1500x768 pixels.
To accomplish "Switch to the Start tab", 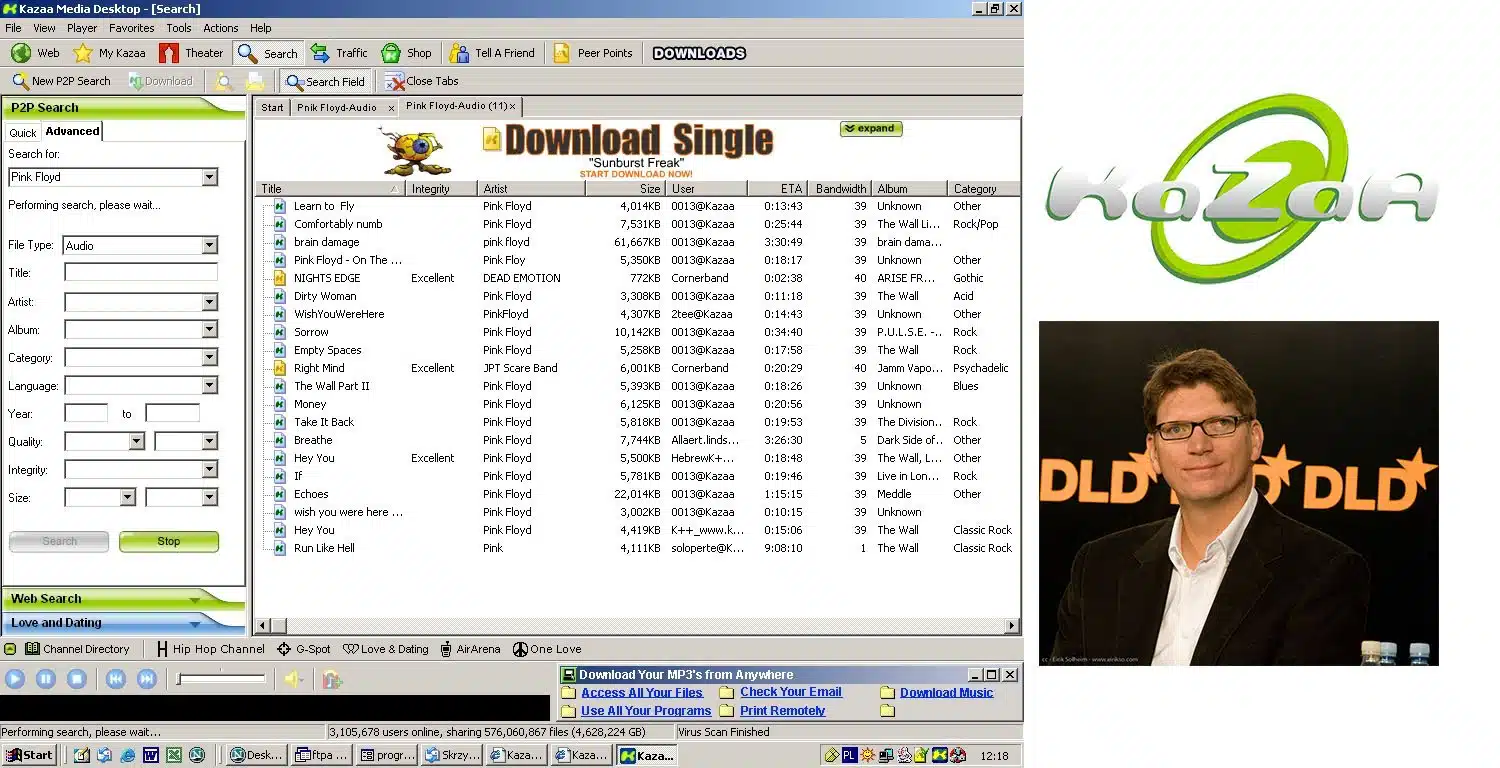I will tap(271, 107).
